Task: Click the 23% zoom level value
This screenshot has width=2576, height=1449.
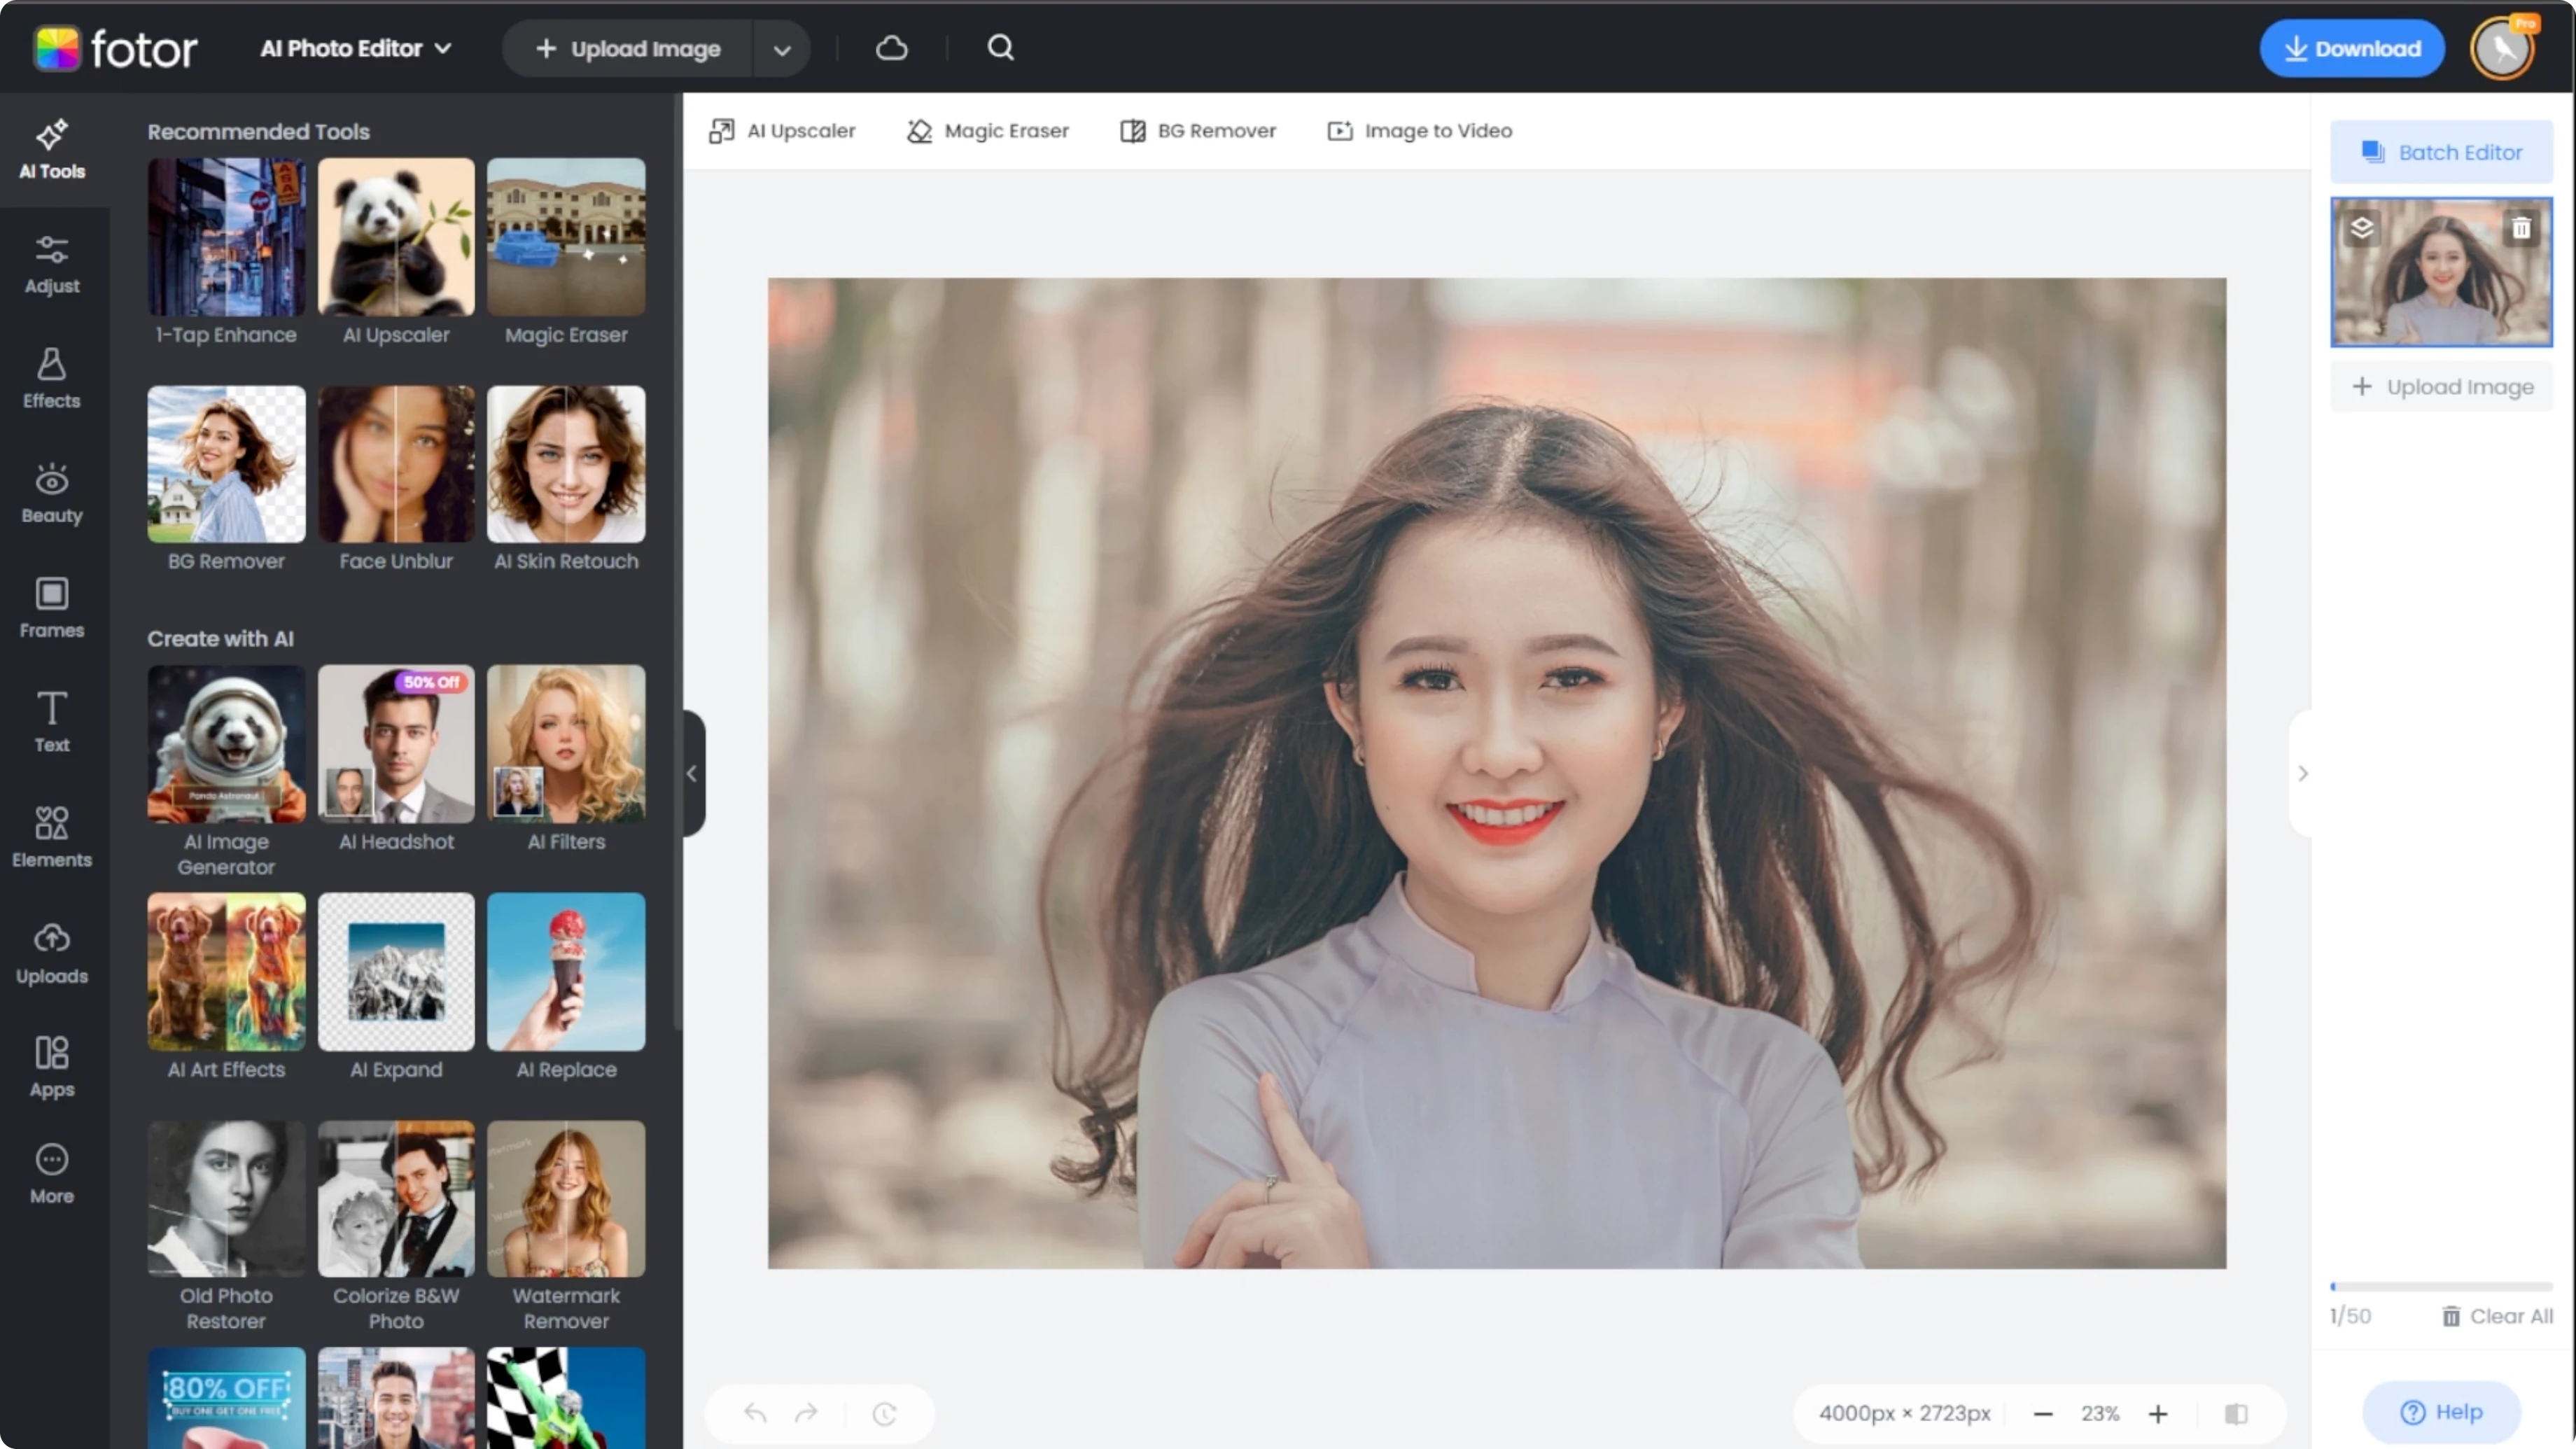Action: [2100, 1413]
